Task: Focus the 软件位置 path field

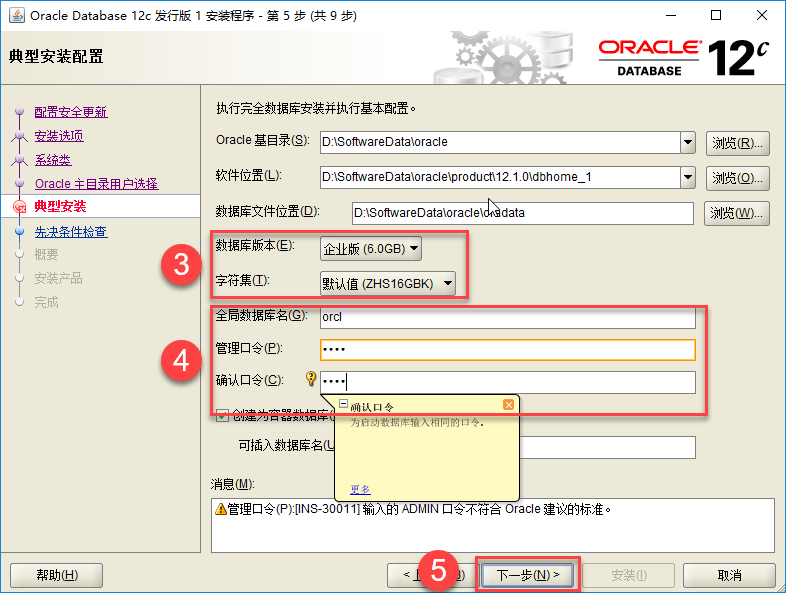Action: coord(500,177)
